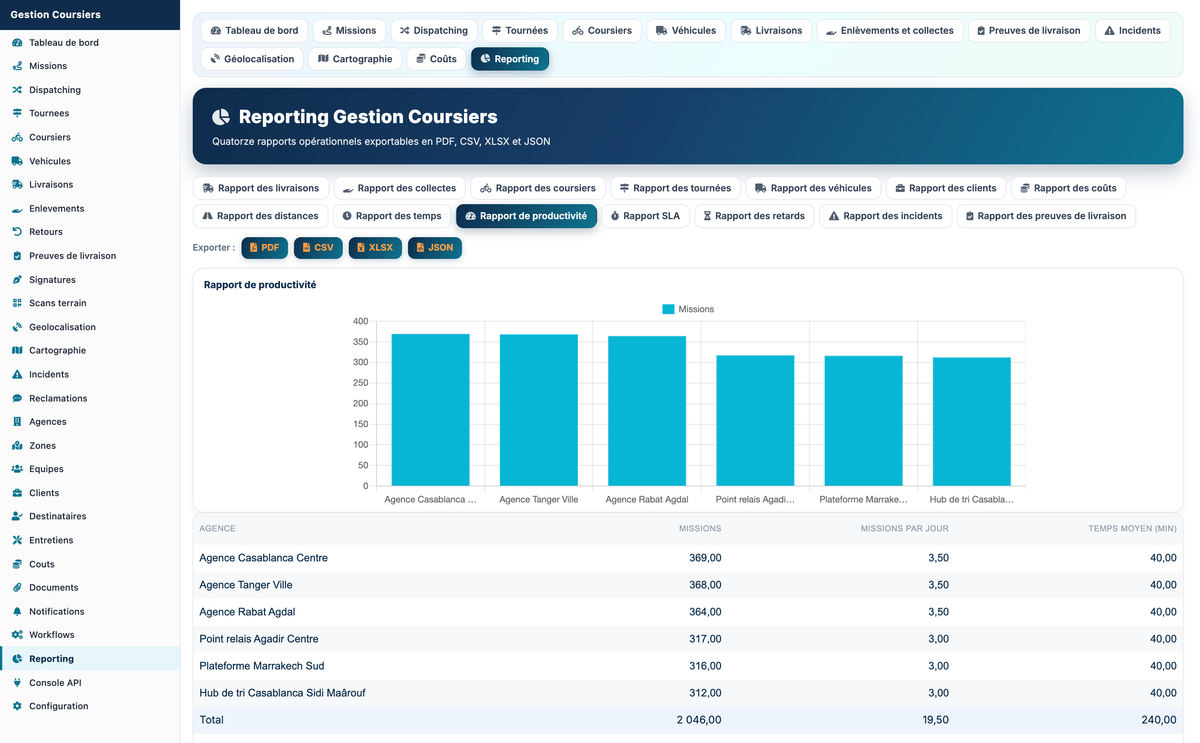Click the Enlevements icon in the sidebar

(17, 209)
